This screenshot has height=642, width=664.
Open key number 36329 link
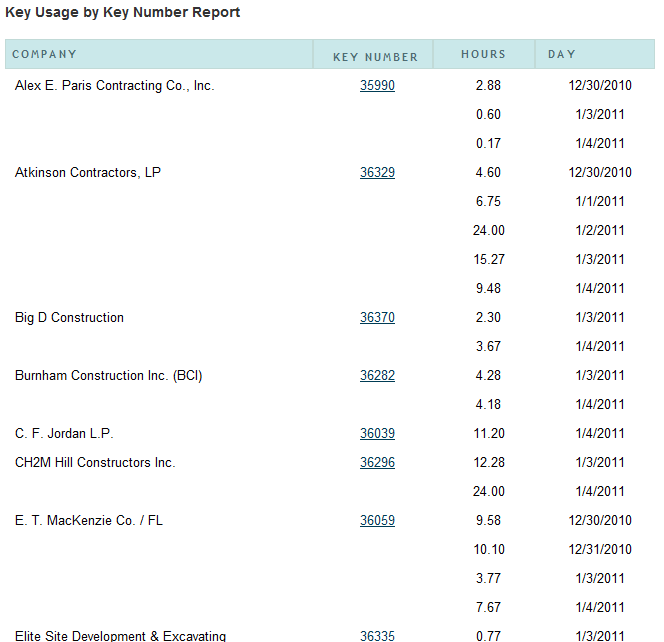click(x=377, y=173)
